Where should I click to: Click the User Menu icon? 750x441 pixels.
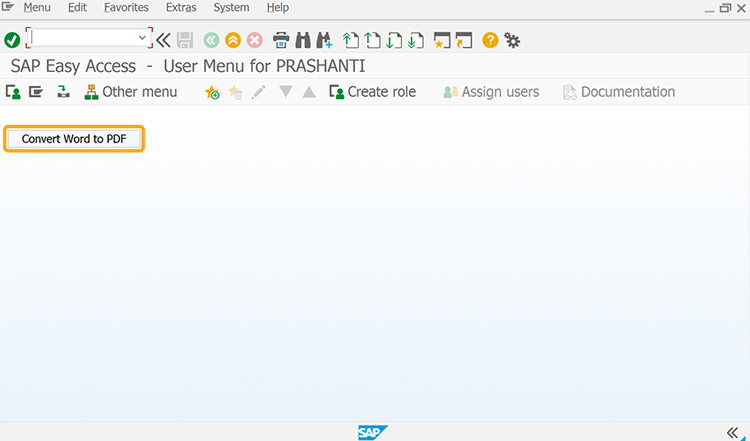click(x=13, y=91)
